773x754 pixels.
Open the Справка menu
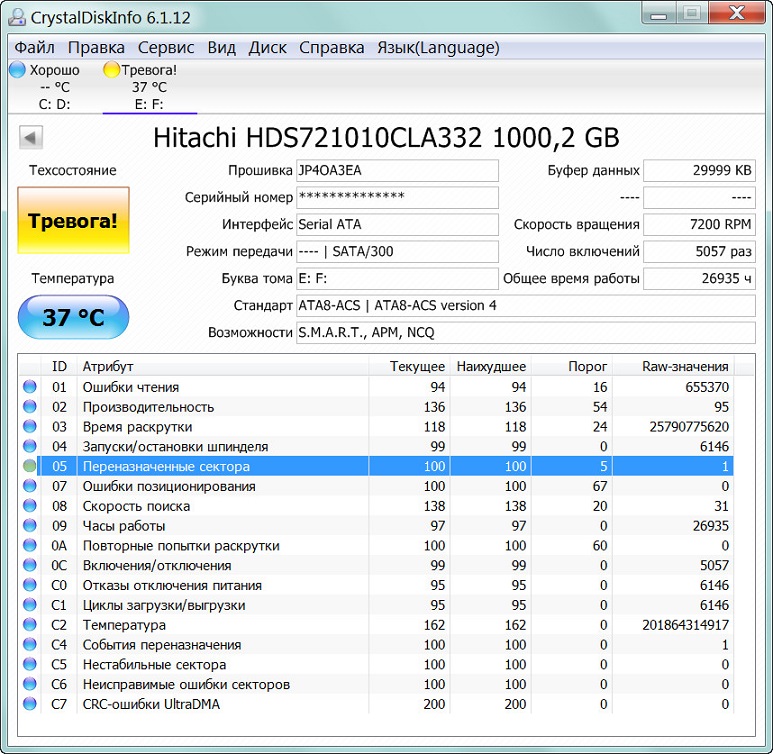click(x=332, y=48)
